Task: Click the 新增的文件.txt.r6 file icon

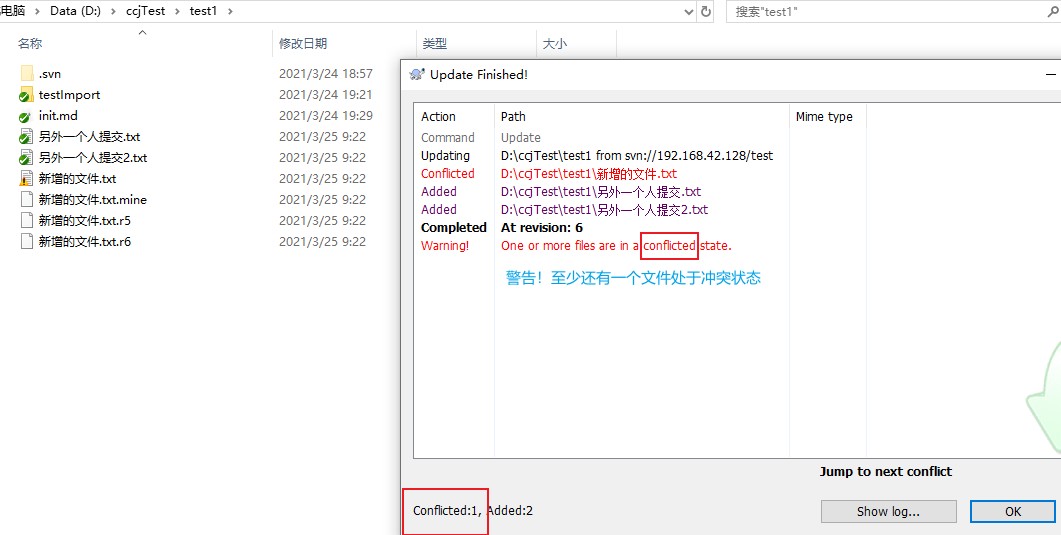Action: pyautogui.click(x=26, y=242)
